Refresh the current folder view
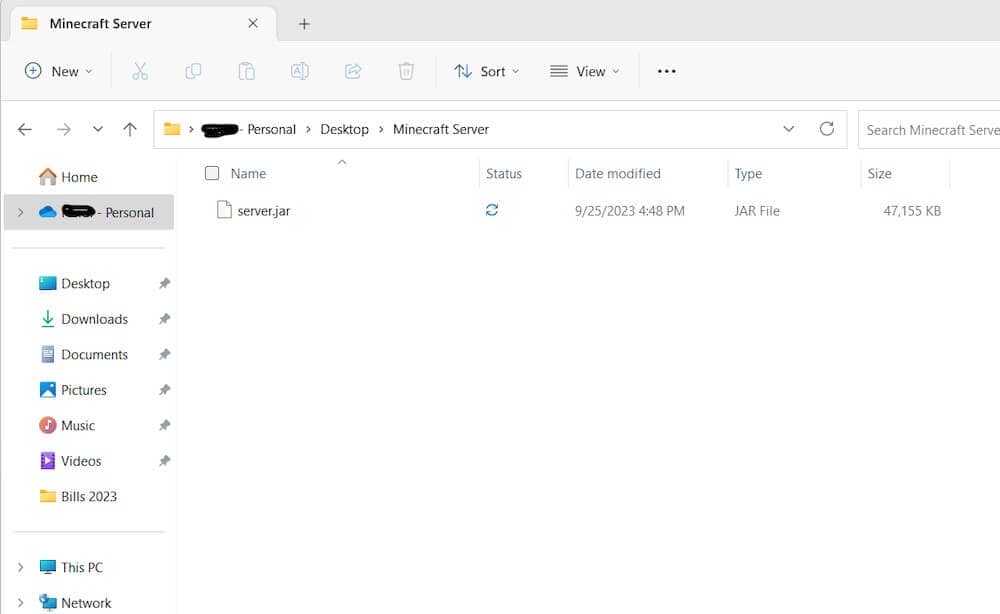The image size is (1000, 614). (828, 128)
